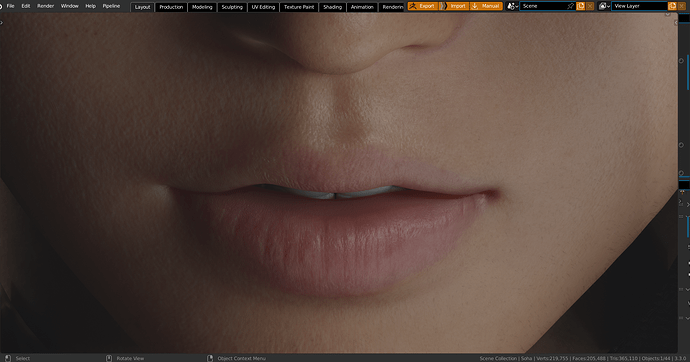The image size is (690, 362).
Task: Open the scene browser icon
Action: tap(512, 6)
